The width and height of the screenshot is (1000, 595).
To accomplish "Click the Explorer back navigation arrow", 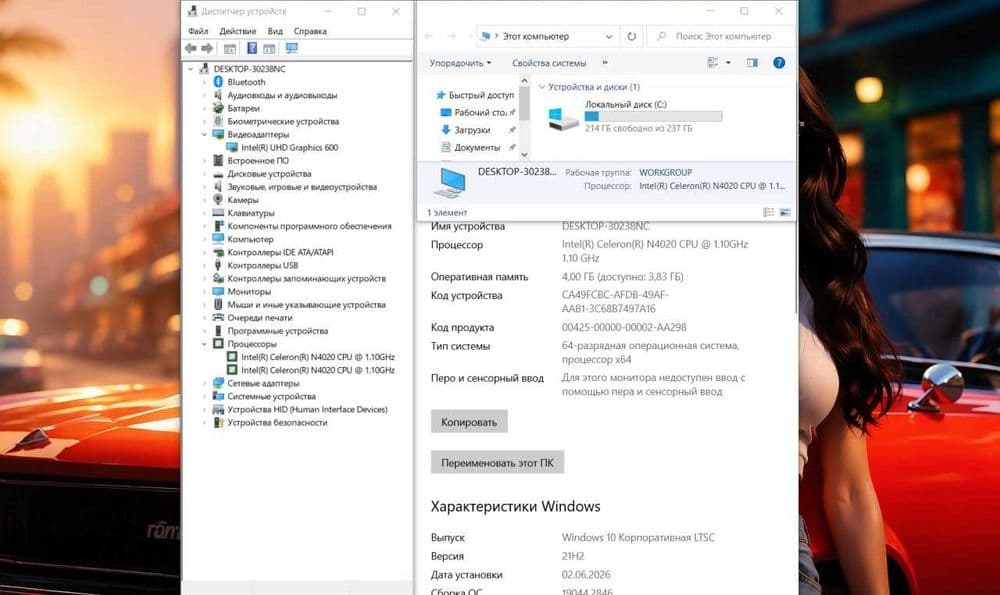I will 429,36.
